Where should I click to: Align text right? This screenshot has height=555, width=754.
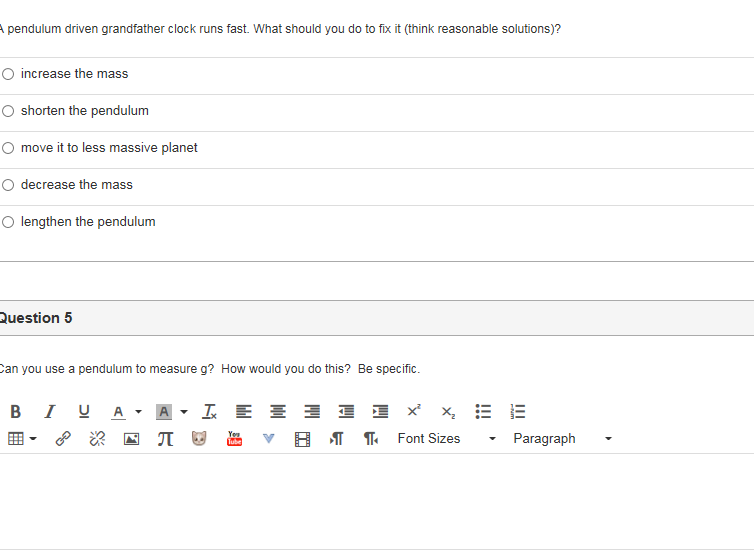(x=312, y=412)
